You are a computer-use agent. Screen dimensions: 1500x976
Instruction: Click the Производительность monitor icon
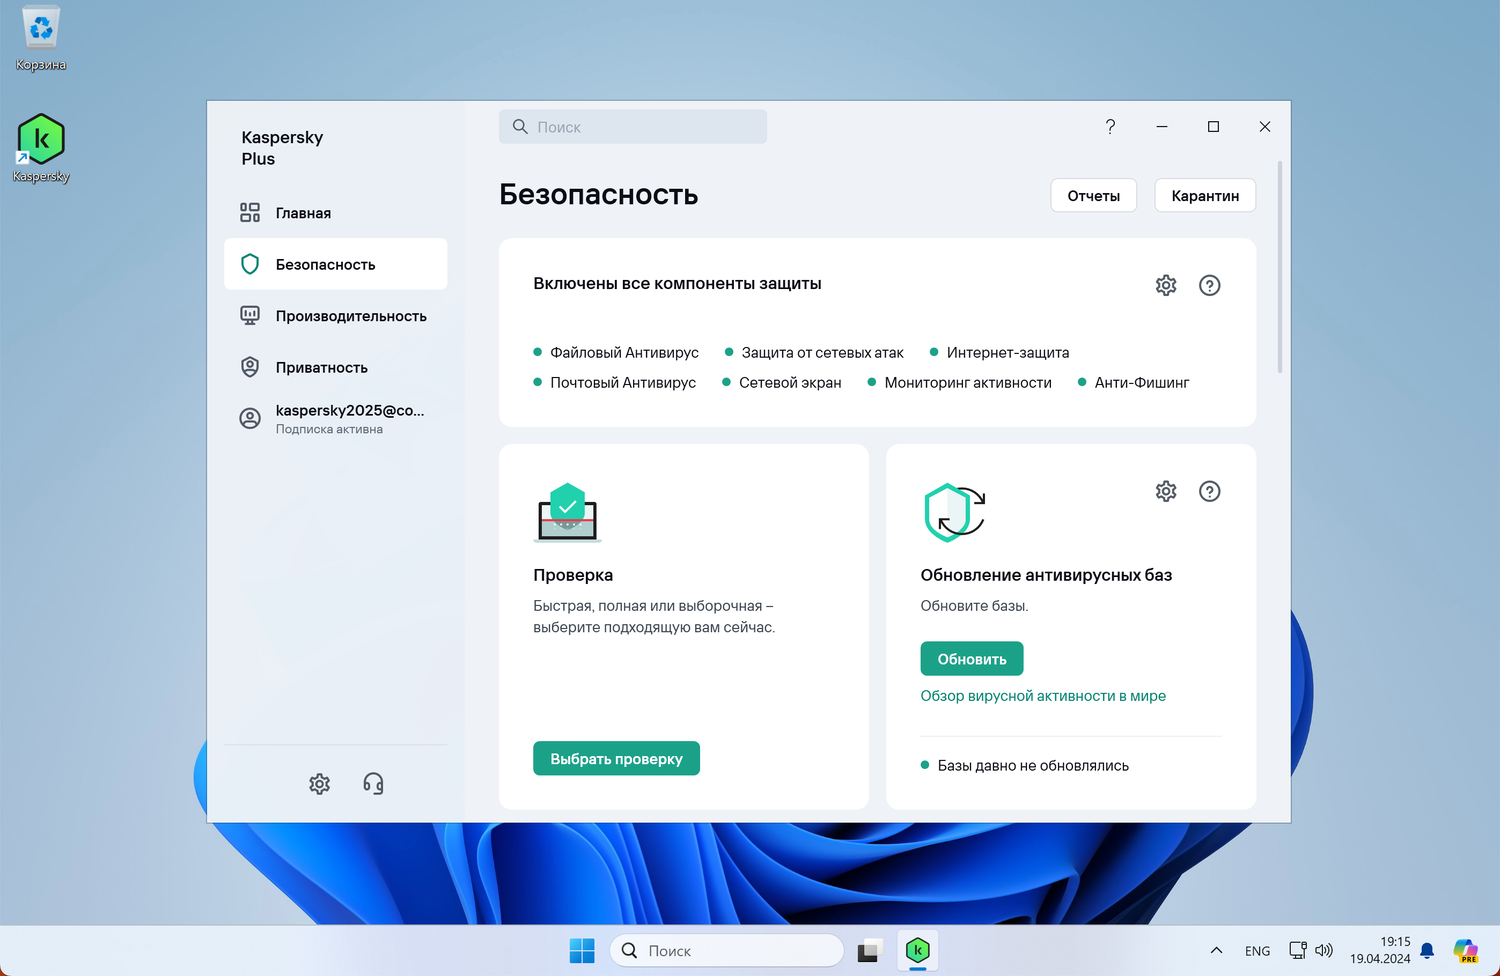(250, 316)
